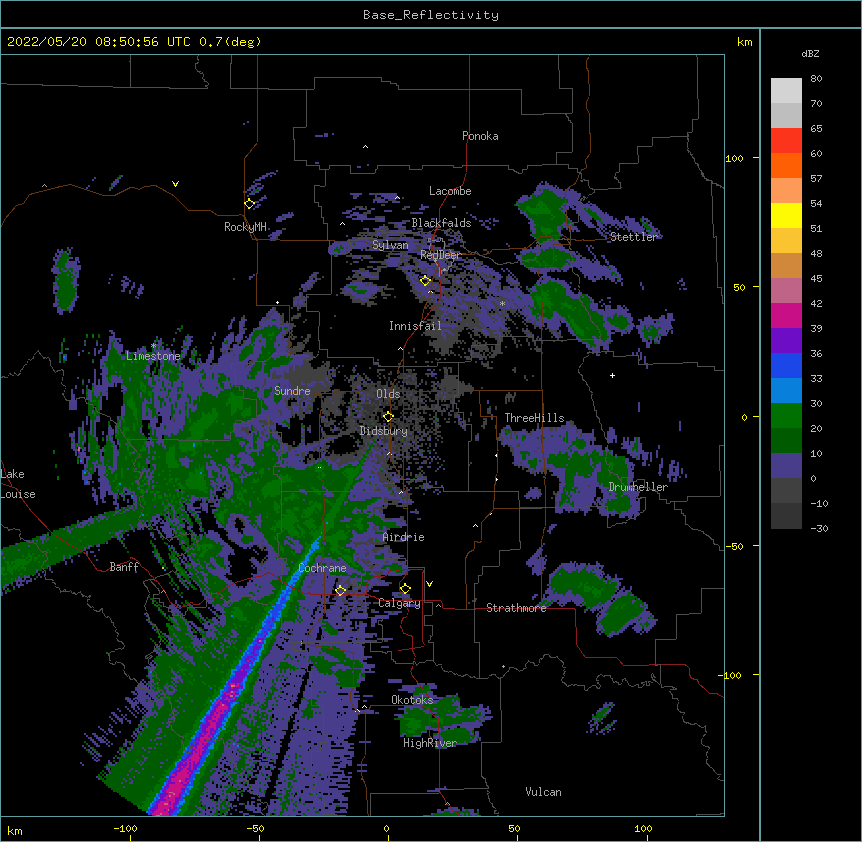
Task: Select the Strathmore label
Action: (516, 608)
